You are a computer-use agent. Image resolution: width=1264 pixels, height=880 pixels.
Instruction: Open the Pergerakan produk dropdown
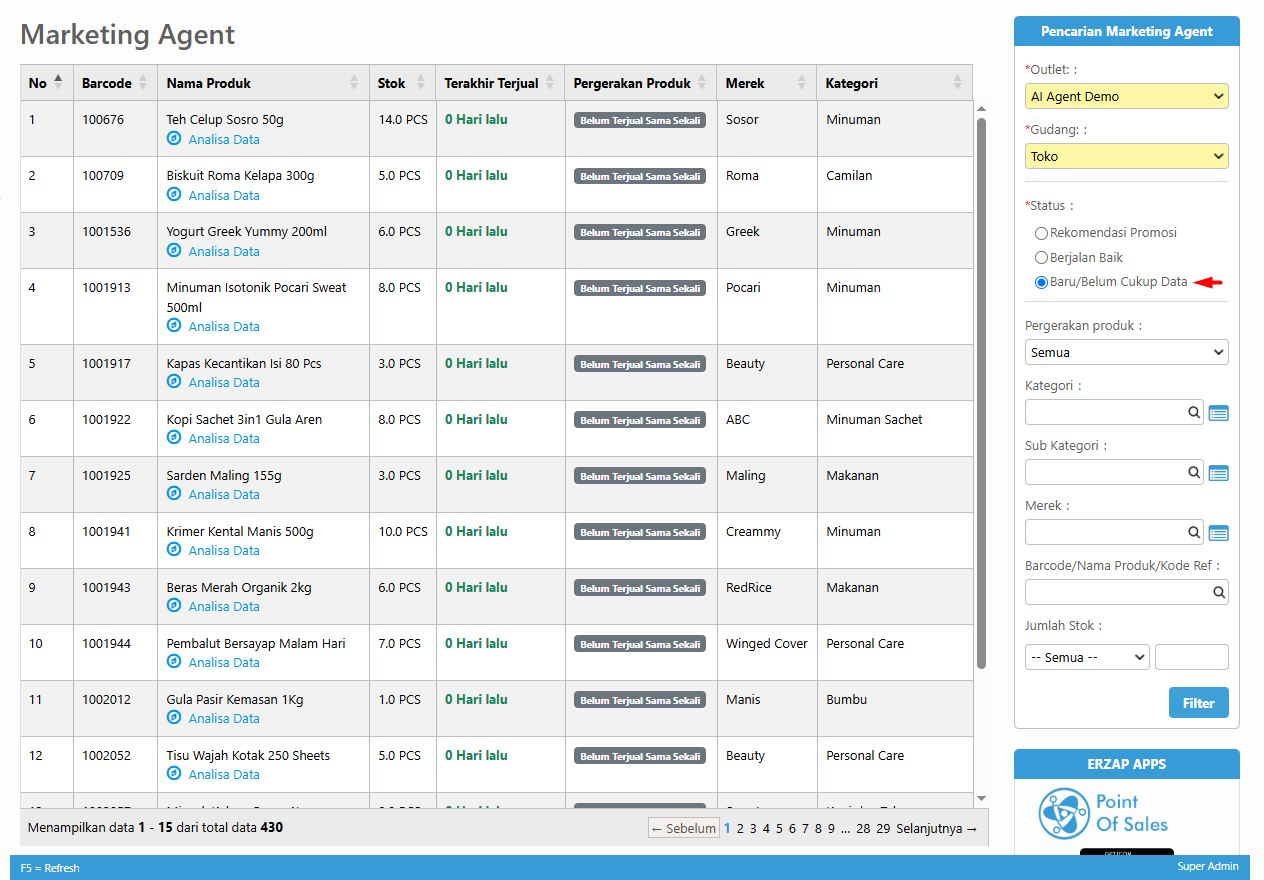tap(1126, 353)
